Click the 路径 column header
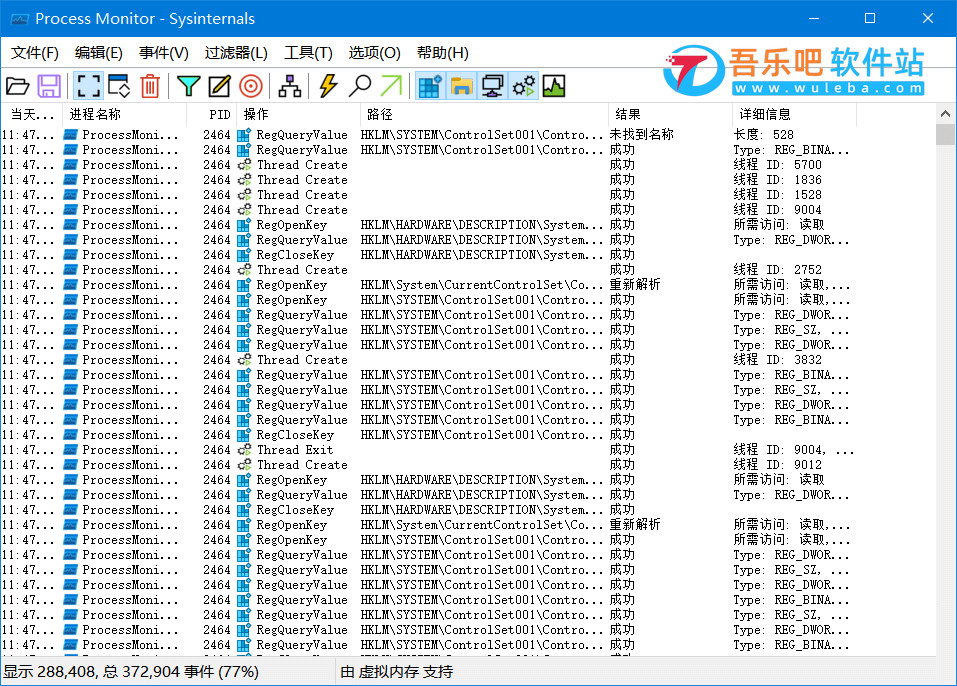This screenshot has width=957, height=686. click(x=483, y=114)
